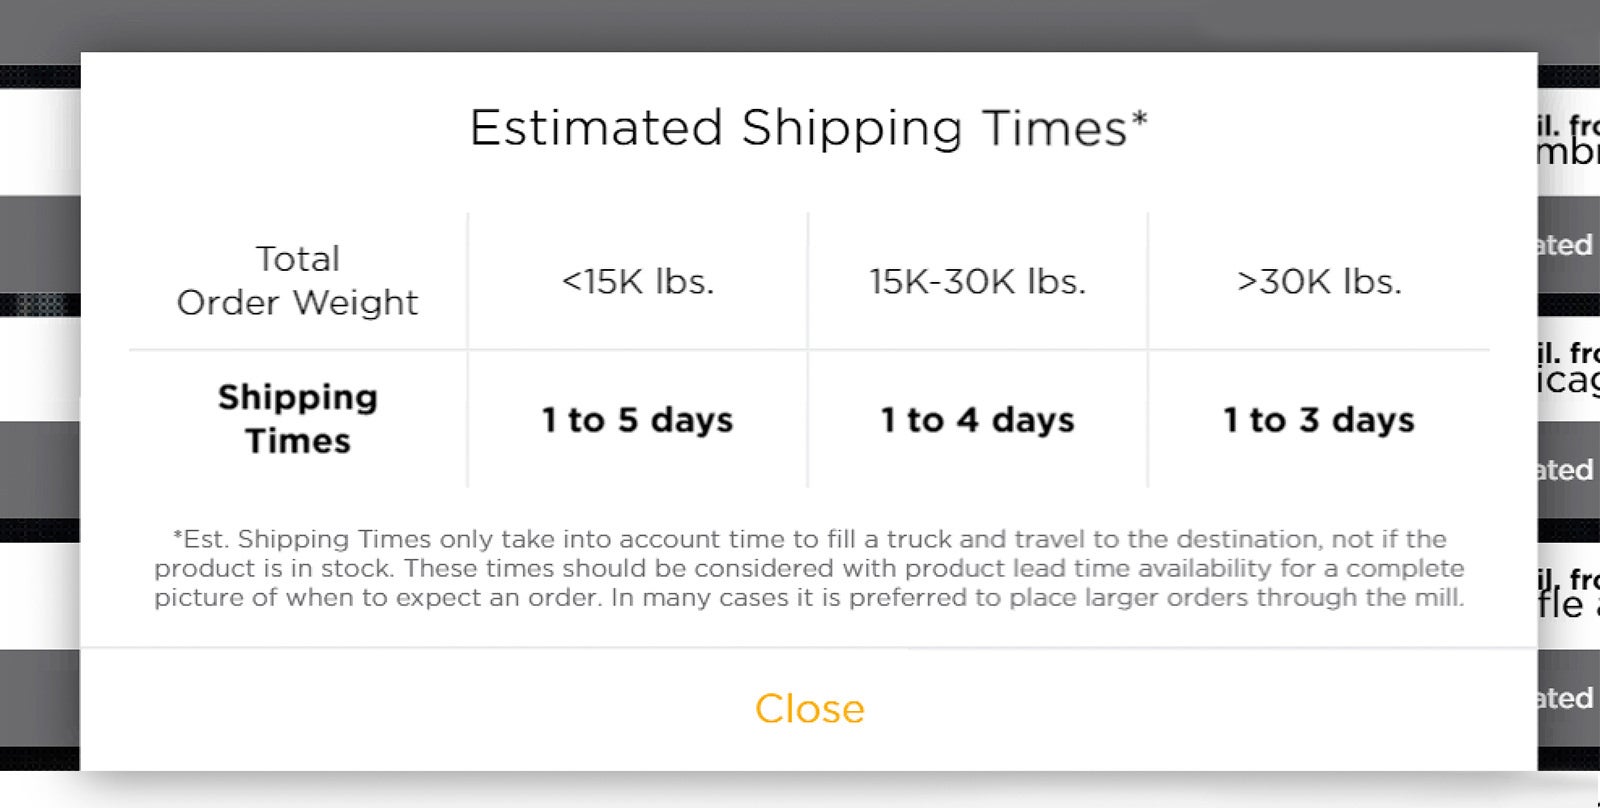Click the Estimated Shipping Times title
1600x808 pixels.
coord(798,128)
